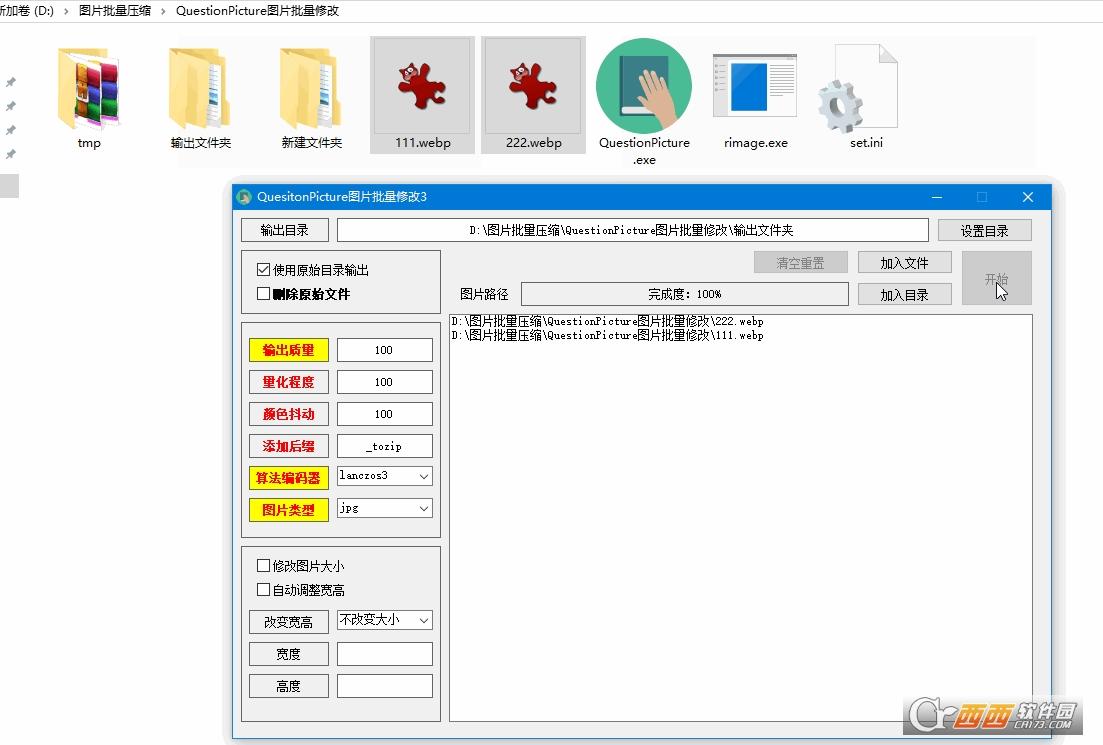Open the tmp folder

(89, 93)
